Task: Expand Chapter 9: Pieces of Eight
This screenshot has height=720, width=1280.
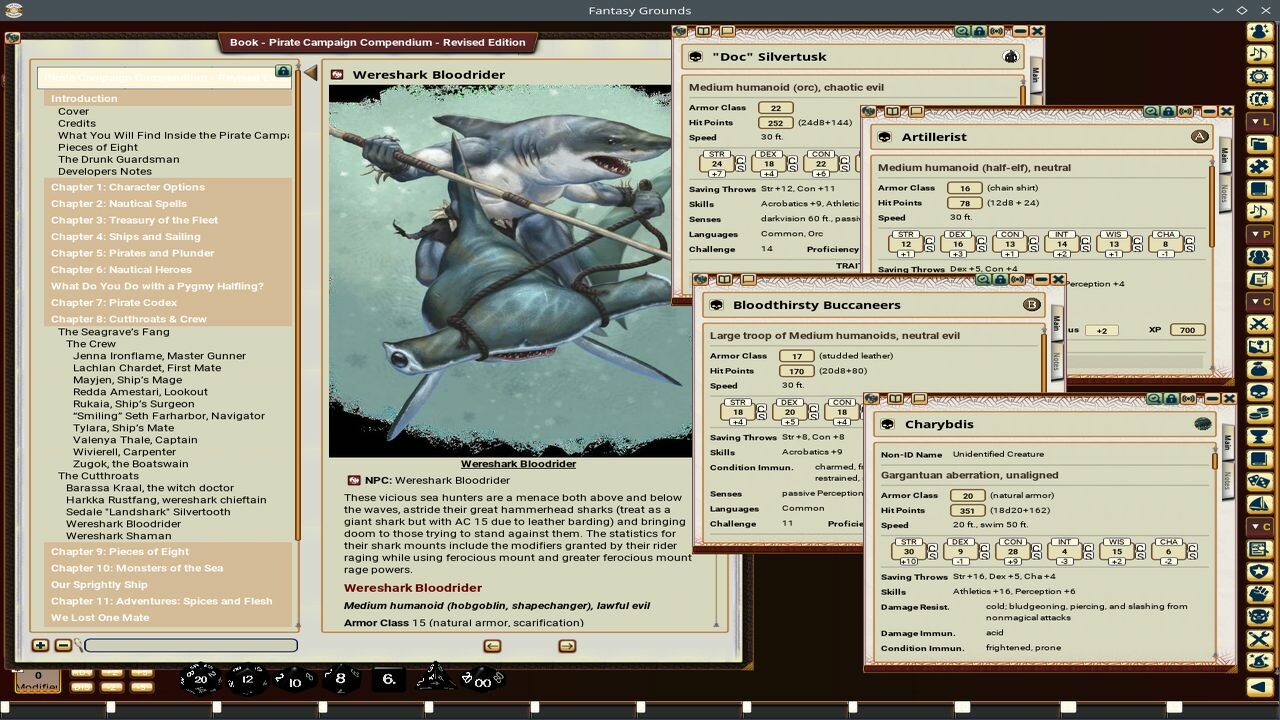Action: click(x=120, y=552)
